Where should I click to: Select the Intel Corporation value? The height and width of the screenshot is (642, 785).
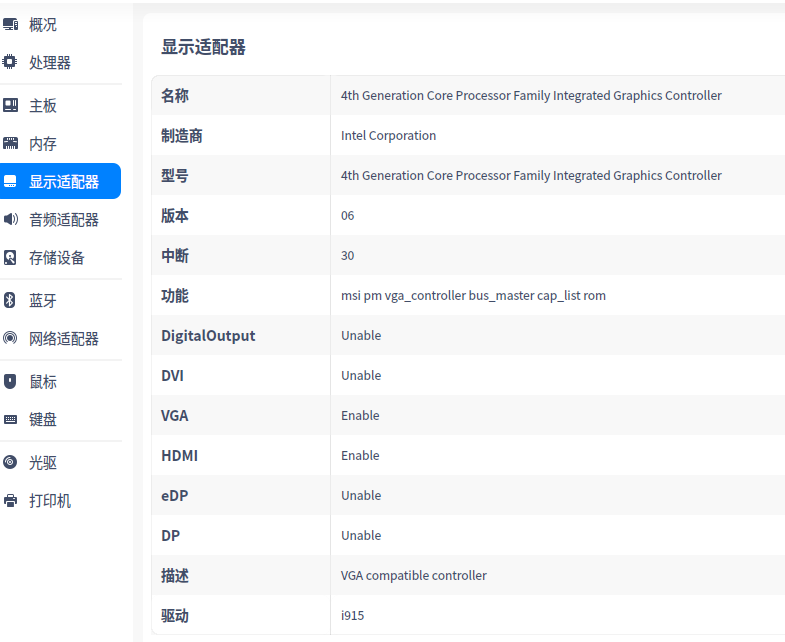coord(388,135)
